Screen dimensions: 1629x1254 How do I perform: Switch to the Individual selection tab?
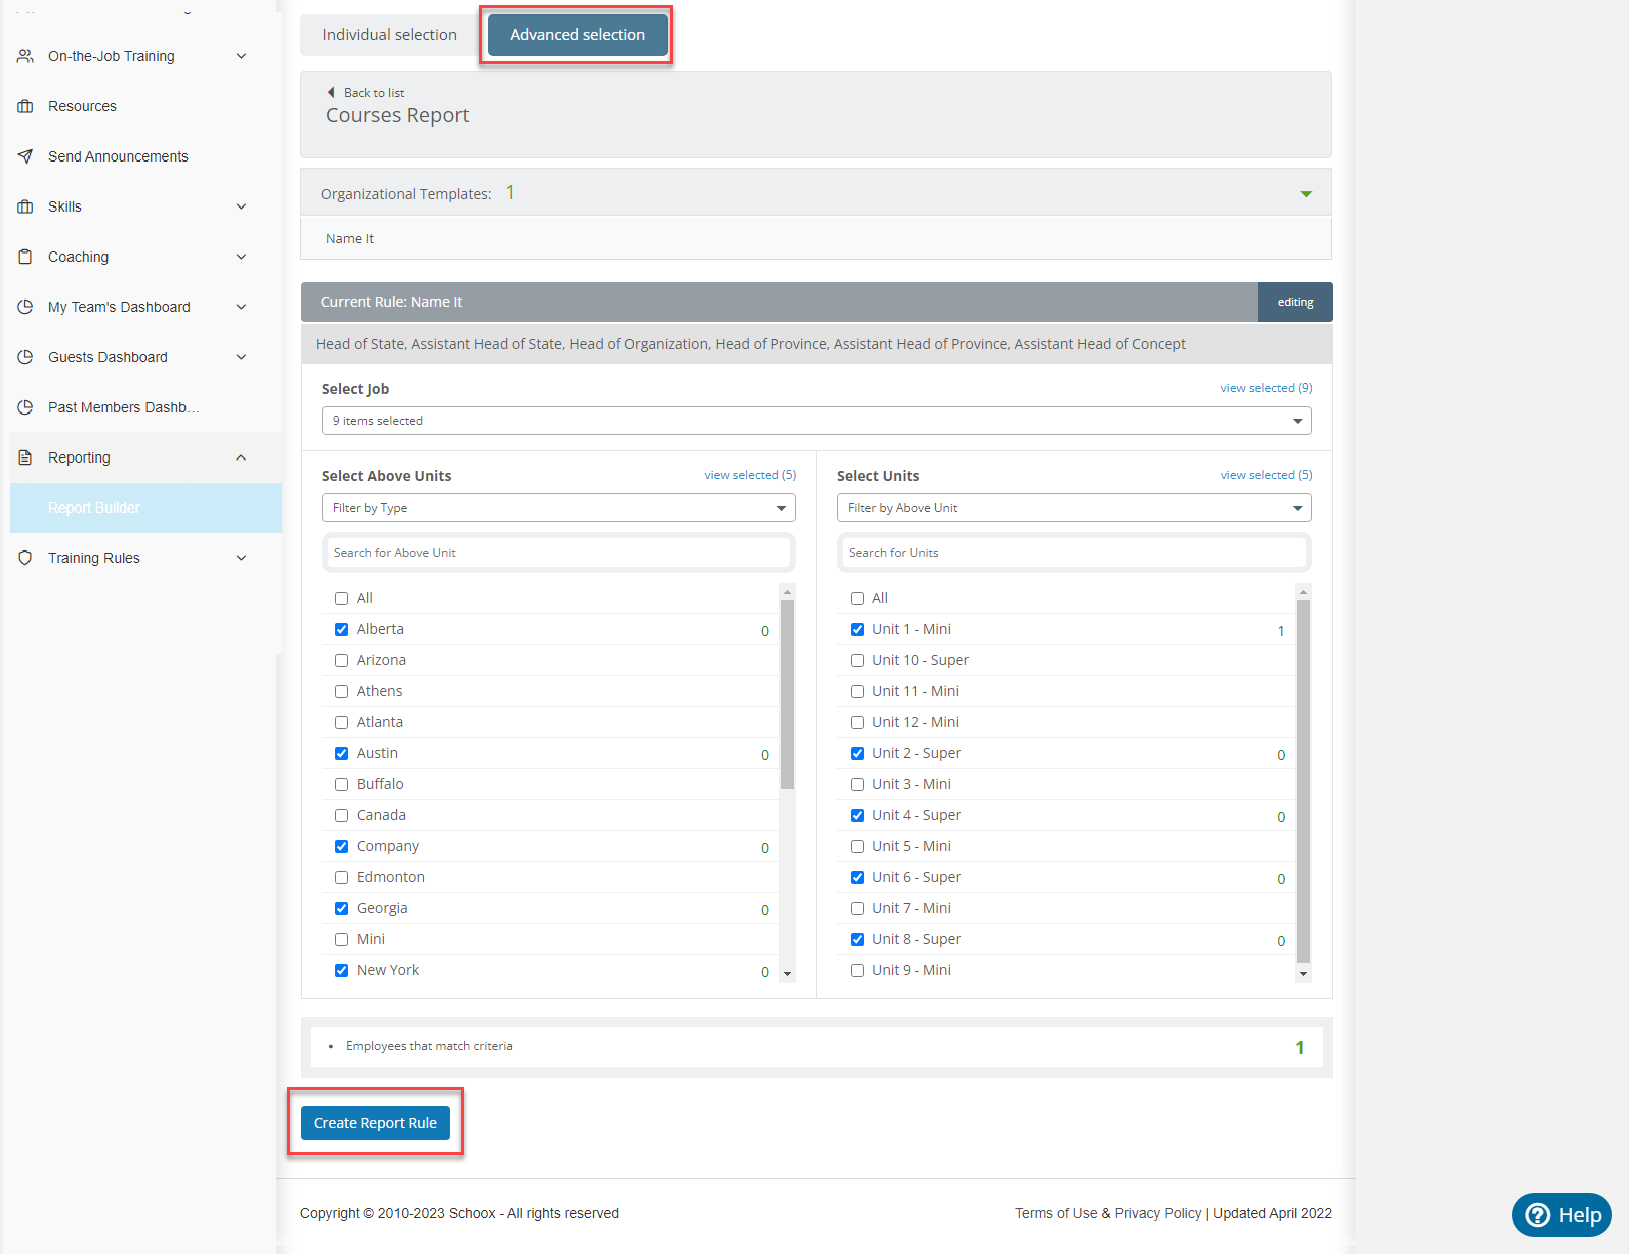coord(388,34)
